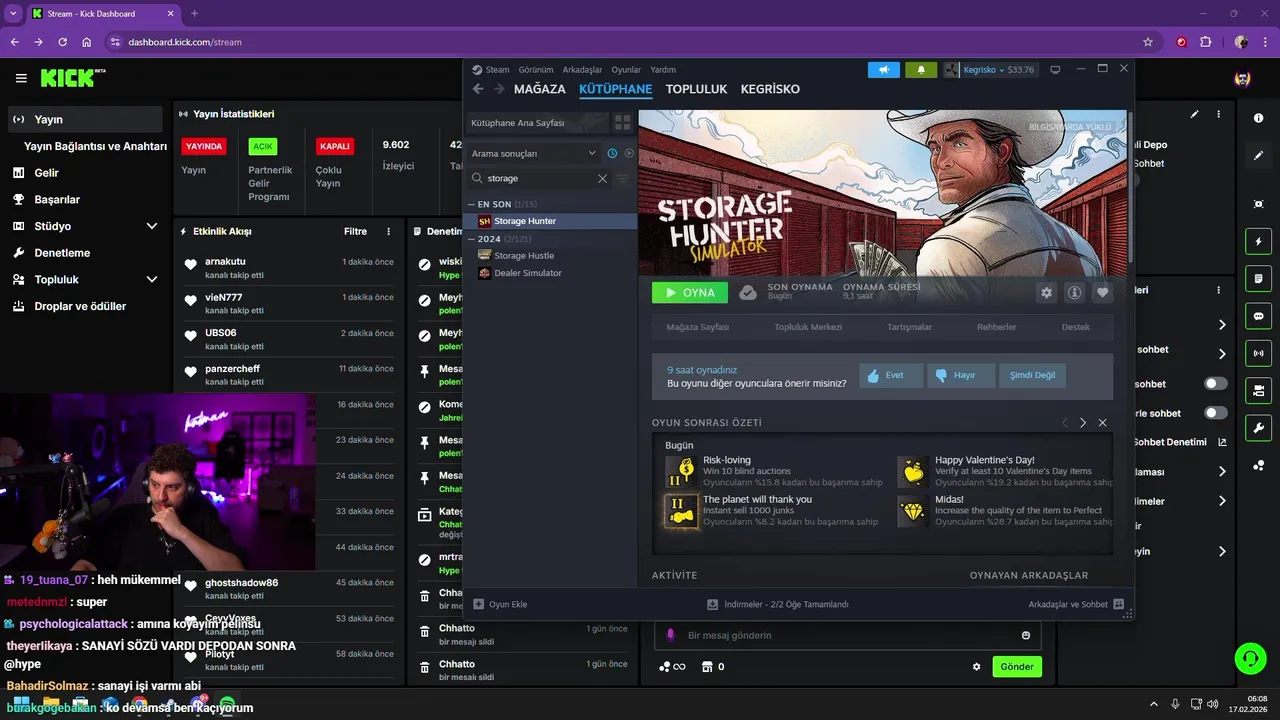Collapse the 2024 library group
Image resolution: width=1280 pixels, height=720 pixels.
pos(472,239)
